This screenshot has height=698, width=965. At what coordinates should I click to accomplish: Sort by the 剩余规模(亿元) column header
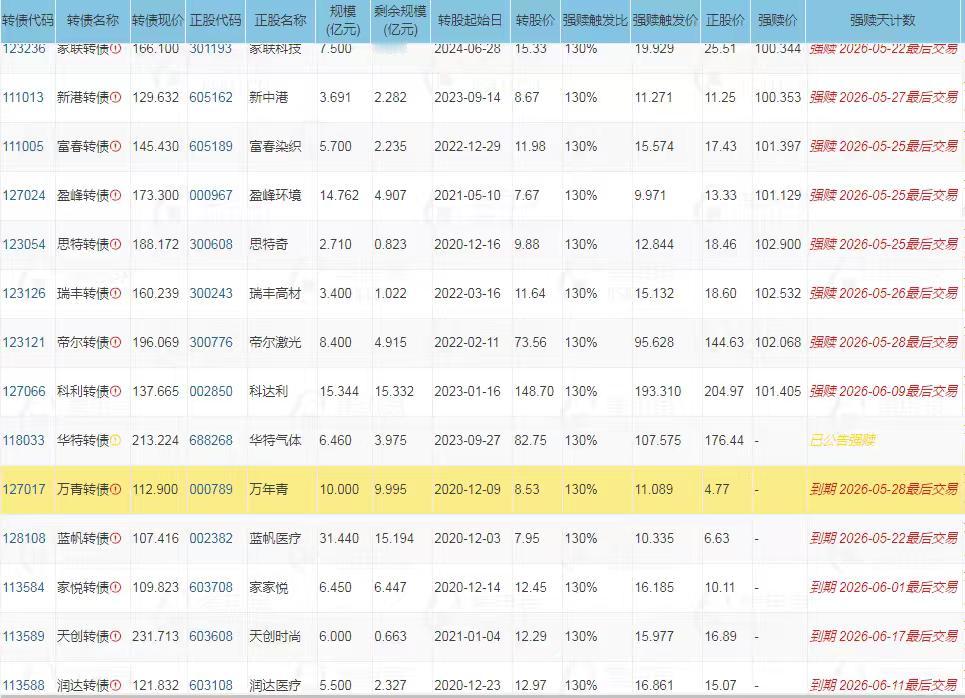[x=401, y=20]
